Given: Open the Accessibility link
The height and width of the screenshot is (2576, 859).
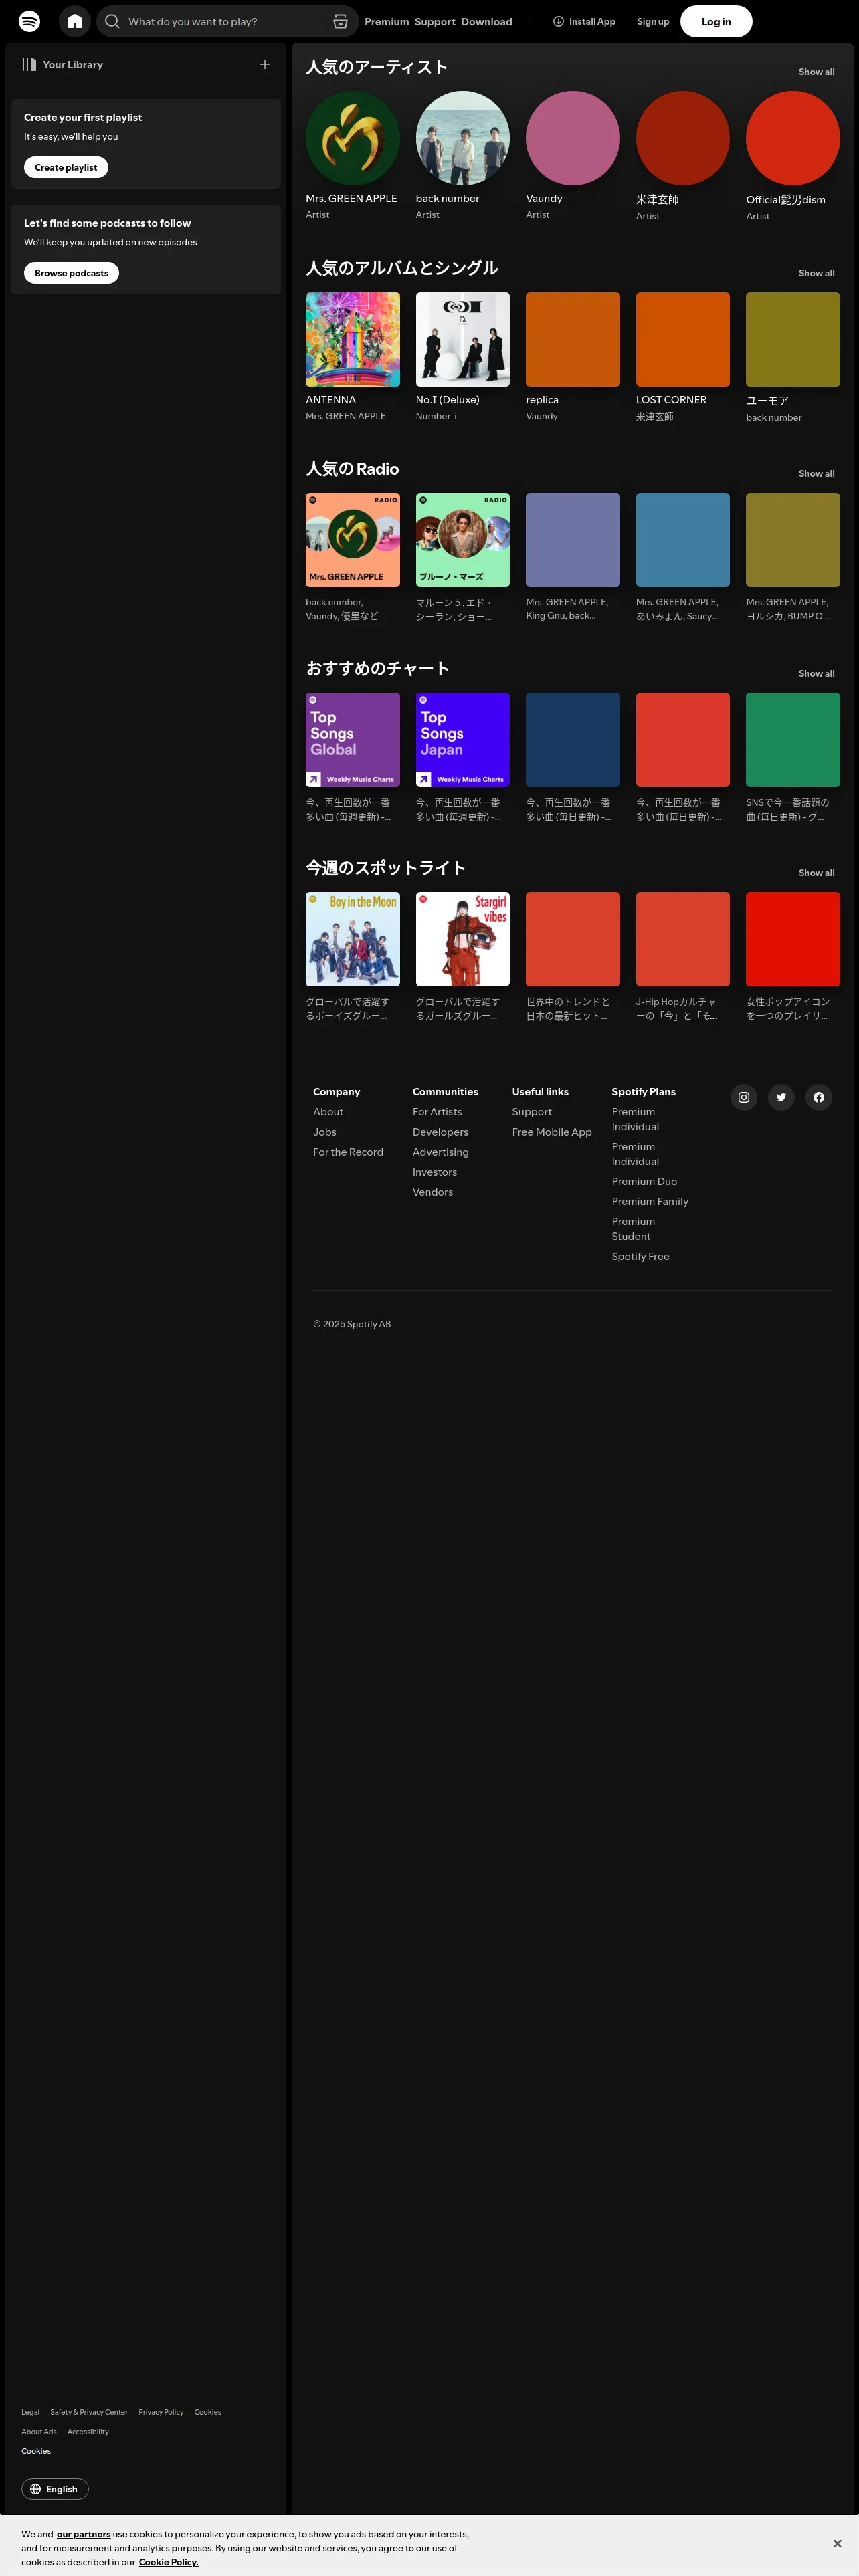Looking at the screenshot, I should point(88,2431).
